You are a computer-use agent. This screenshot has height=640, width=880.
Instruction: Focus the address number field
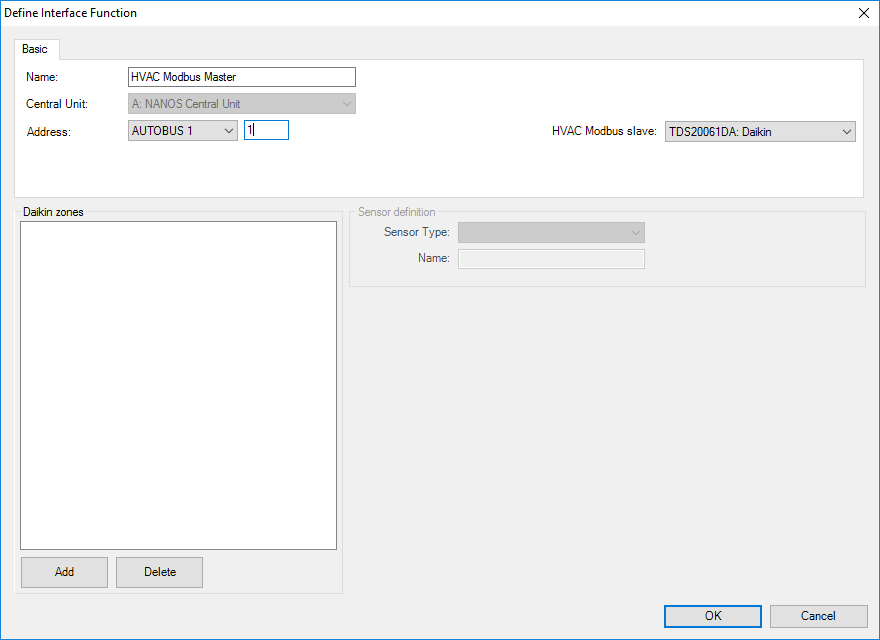pyautogui.click(x=266, y=130)
